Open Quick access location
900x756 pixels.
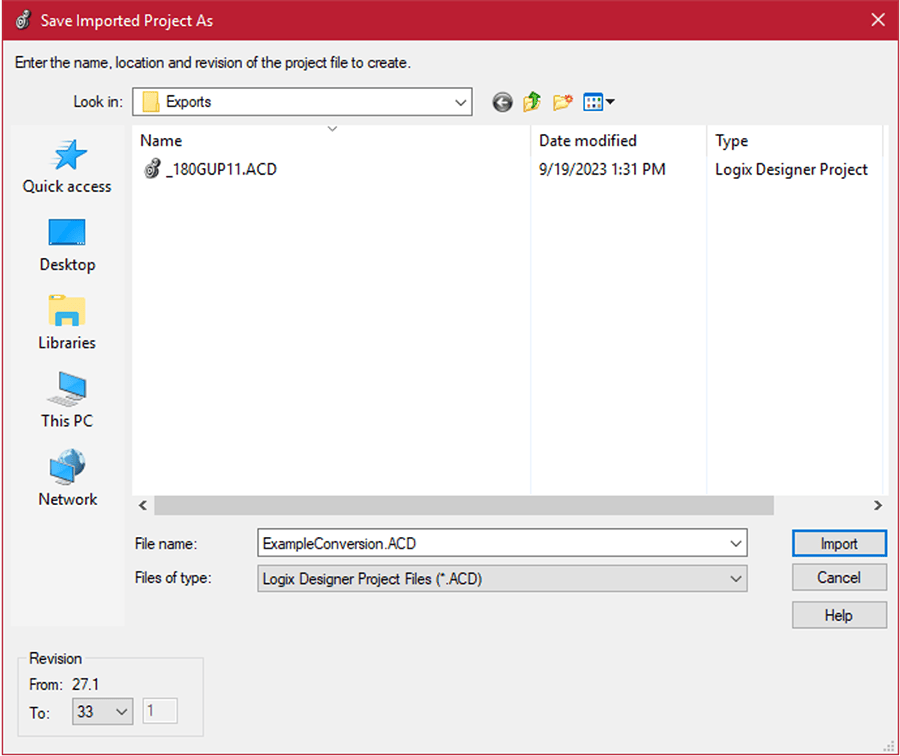pyautogui.click(x=67, y=166)
